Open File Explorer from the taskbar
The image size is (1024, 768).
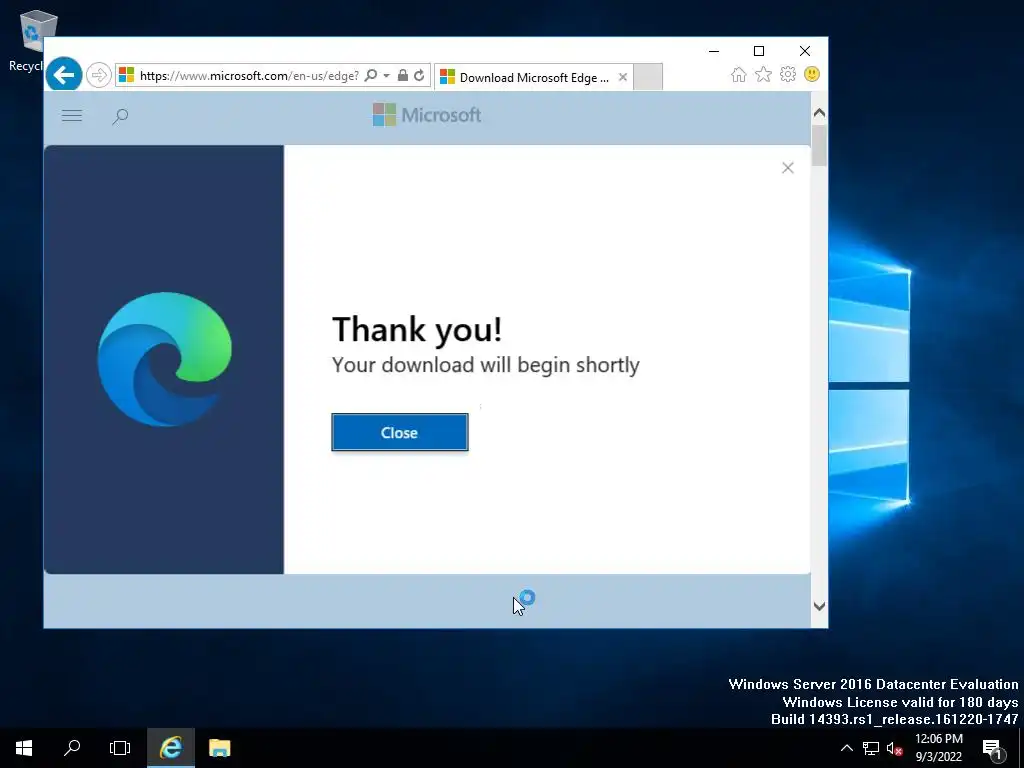coord(219,748)
